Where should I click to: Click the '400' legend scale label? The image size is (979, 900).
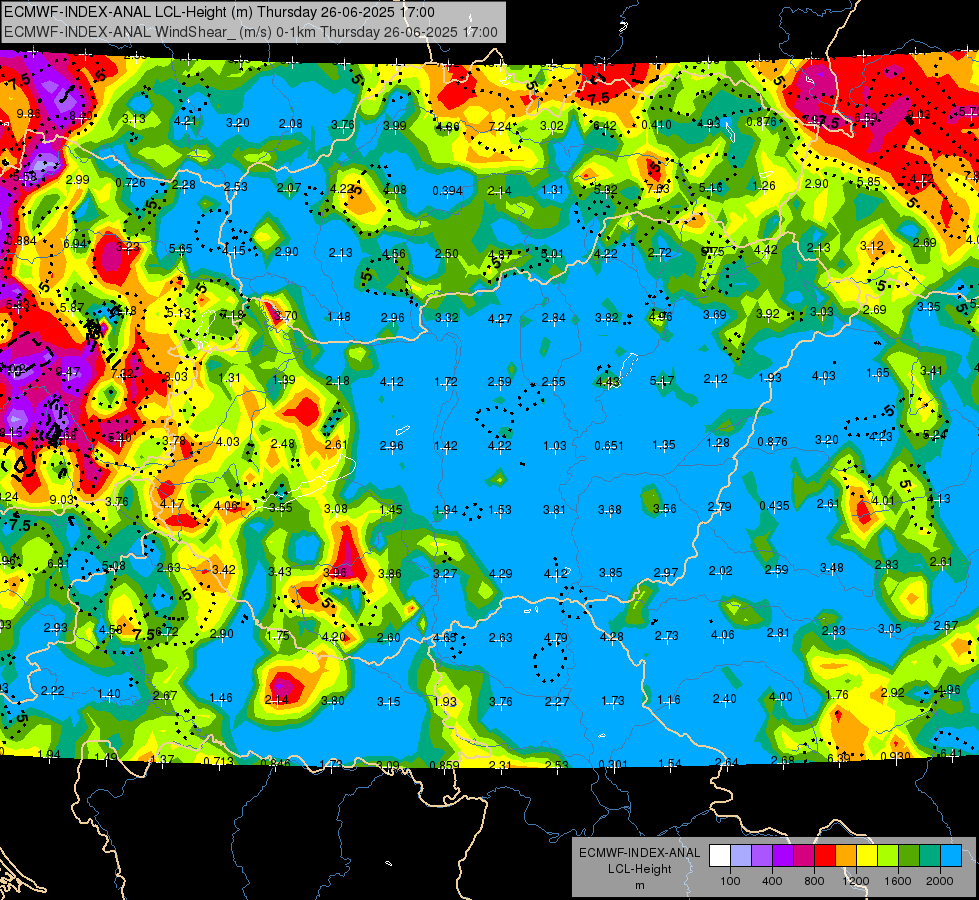point(772,881)
